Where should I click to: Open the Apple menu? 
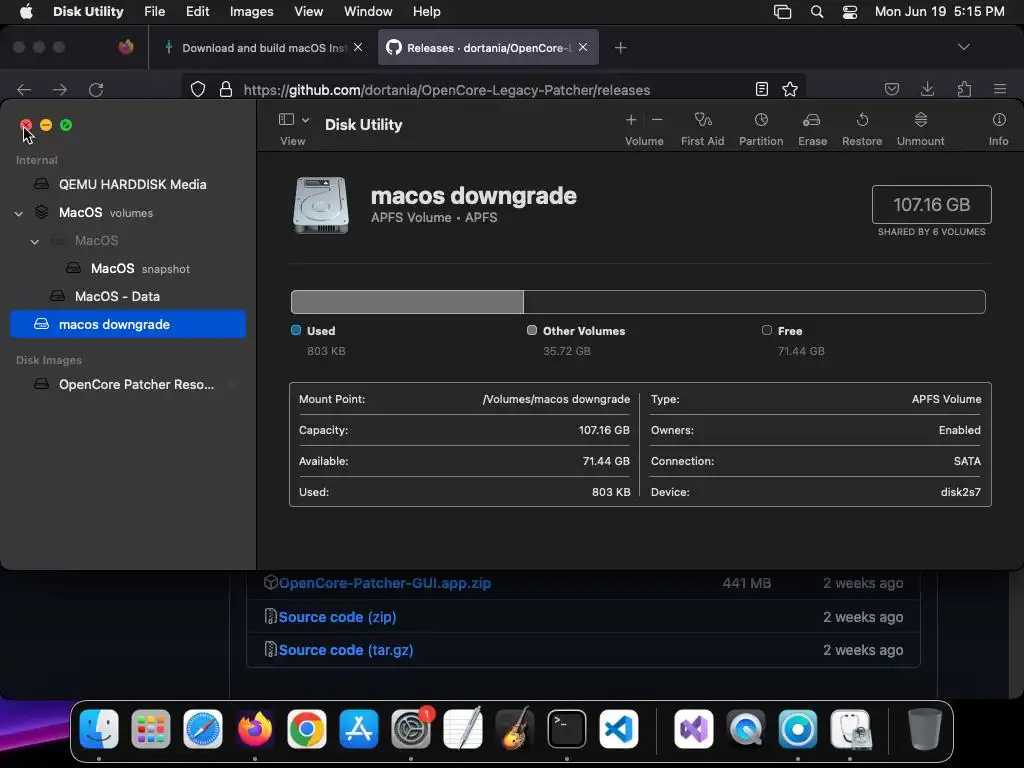tap(25, 12)
